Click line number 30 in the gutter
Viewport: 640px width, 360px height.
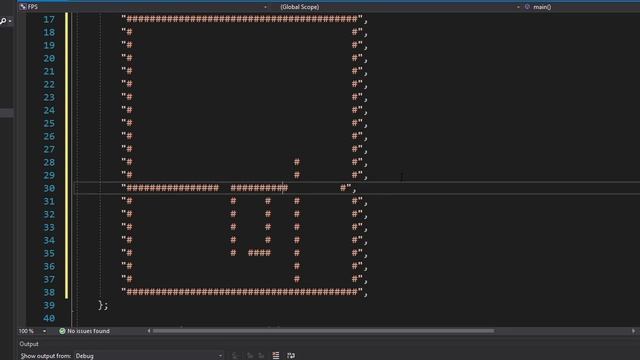pos(49,189)
